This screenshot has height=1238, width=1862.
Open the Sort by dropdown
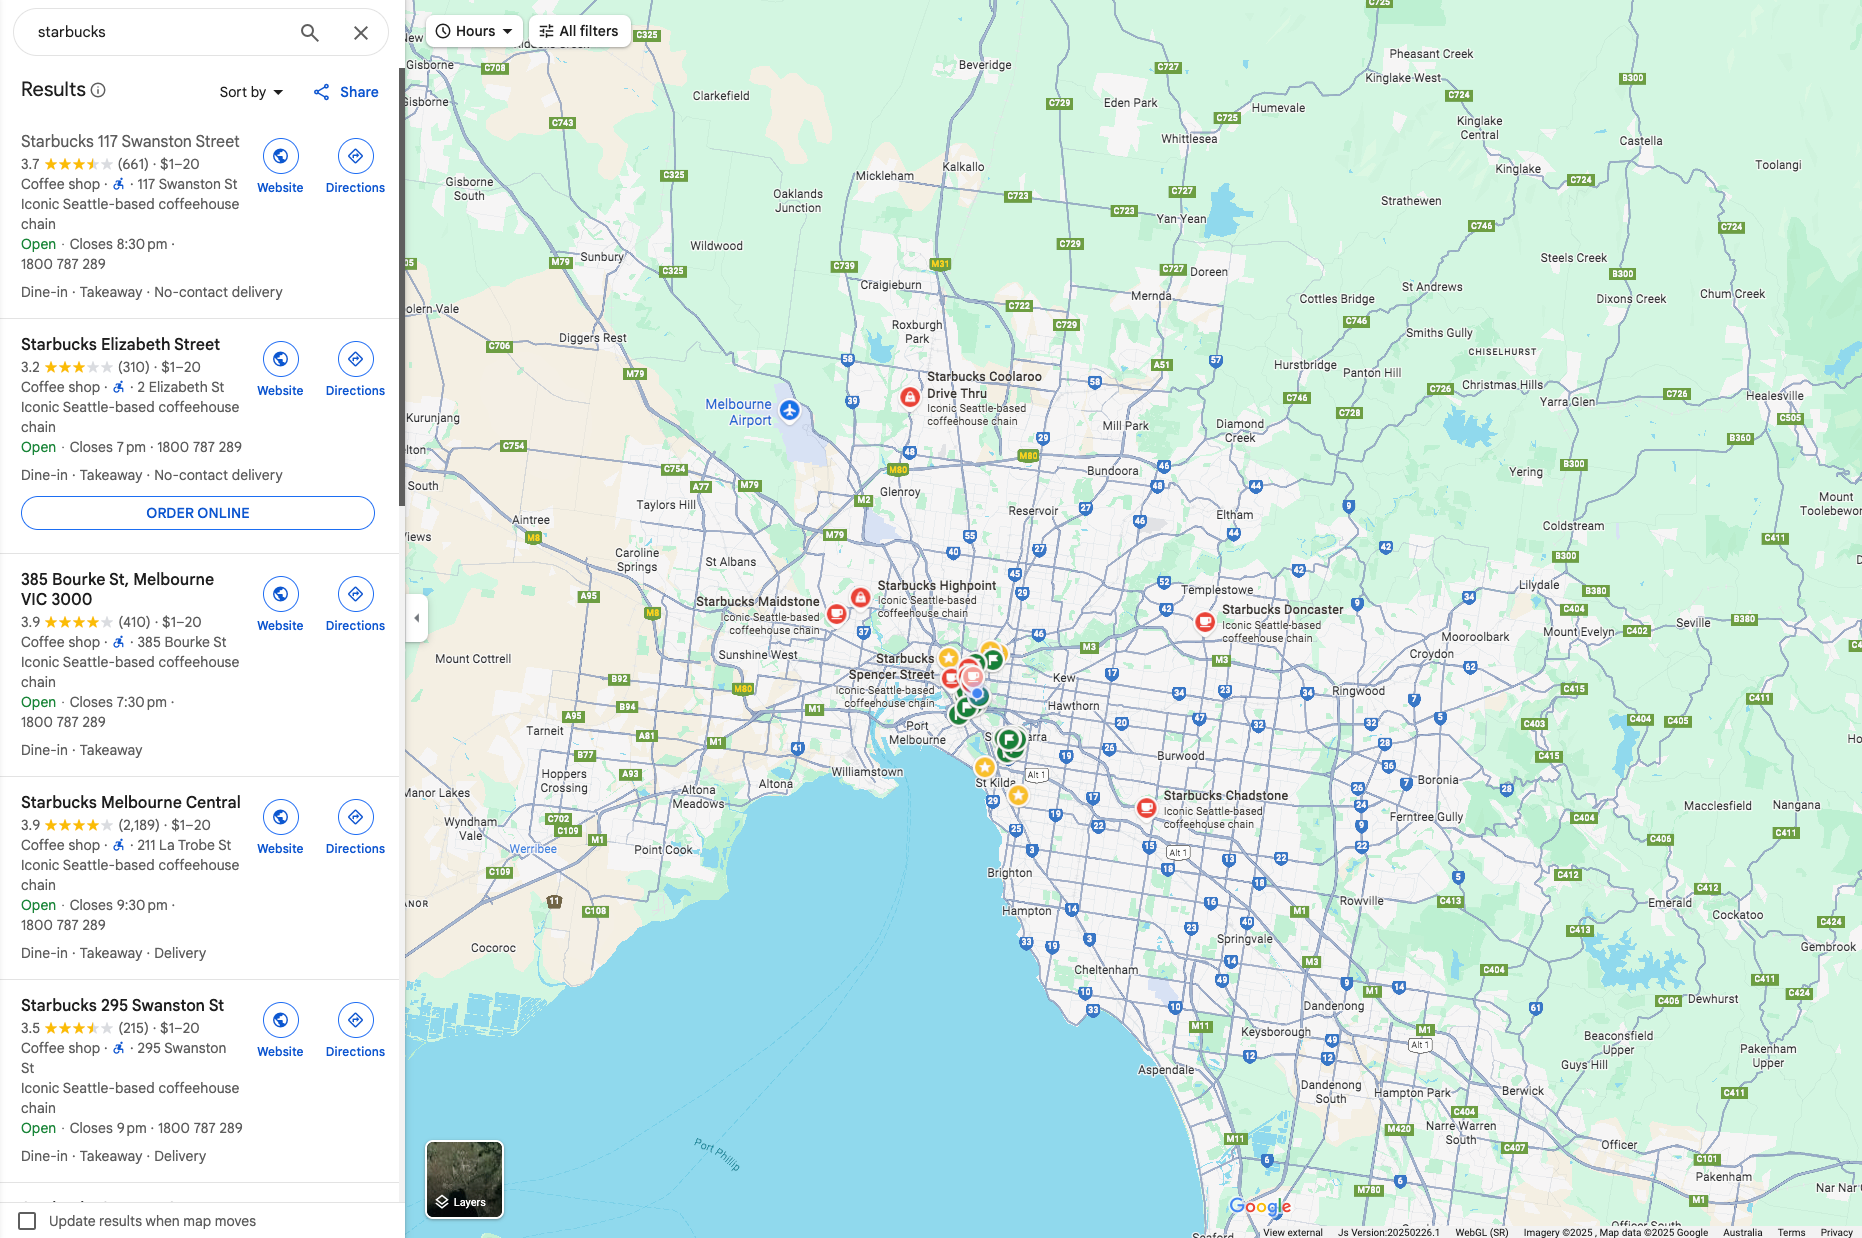[x=251, y=92]
